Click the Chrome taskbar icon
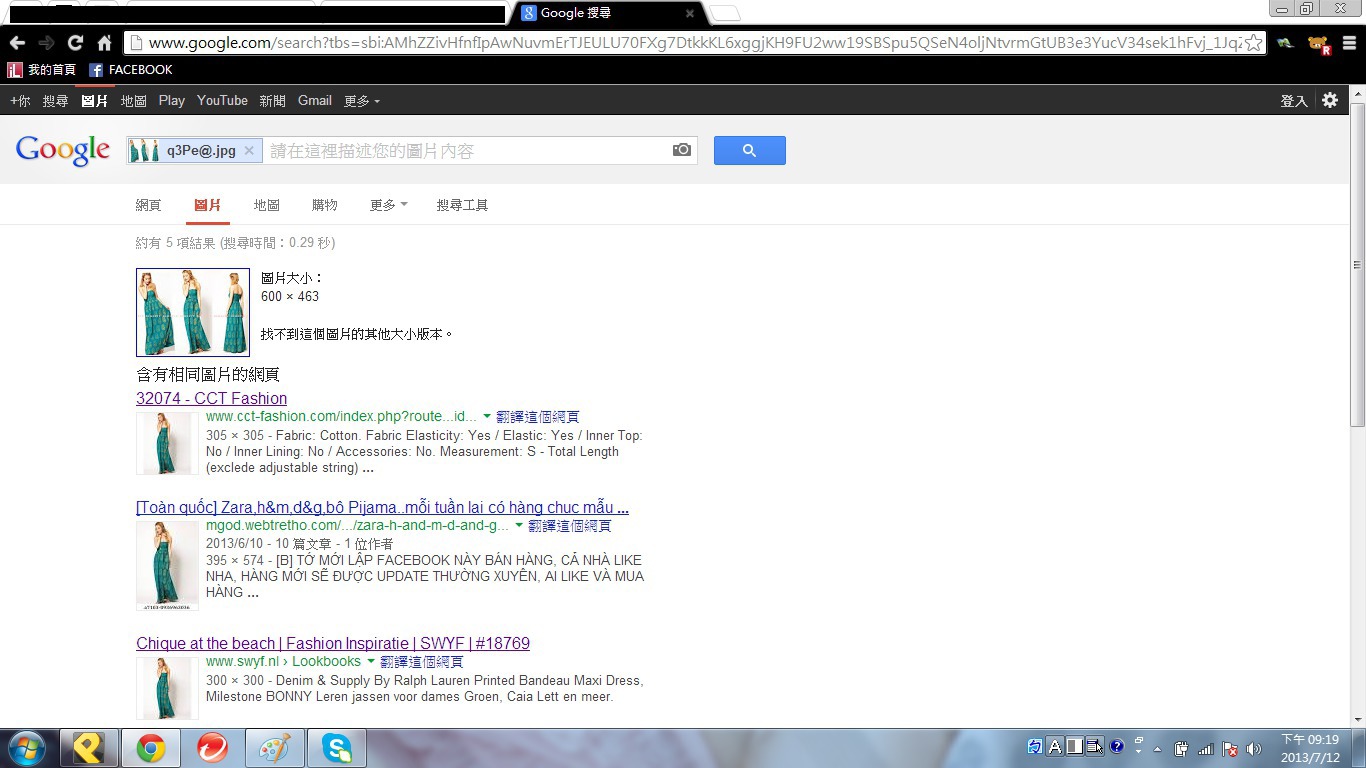The width and height of the screenshot is (1366, 768). [x=151, y=748]
